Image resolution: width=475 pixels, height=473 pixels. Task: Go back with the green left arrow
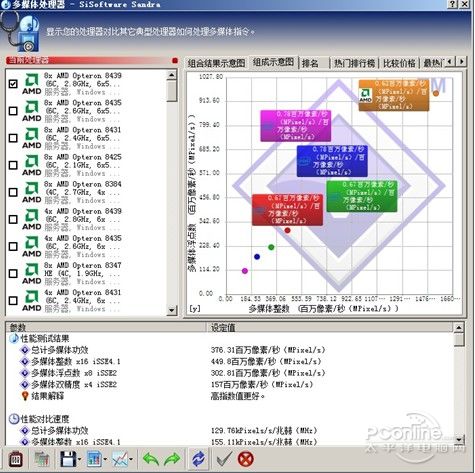151,459
